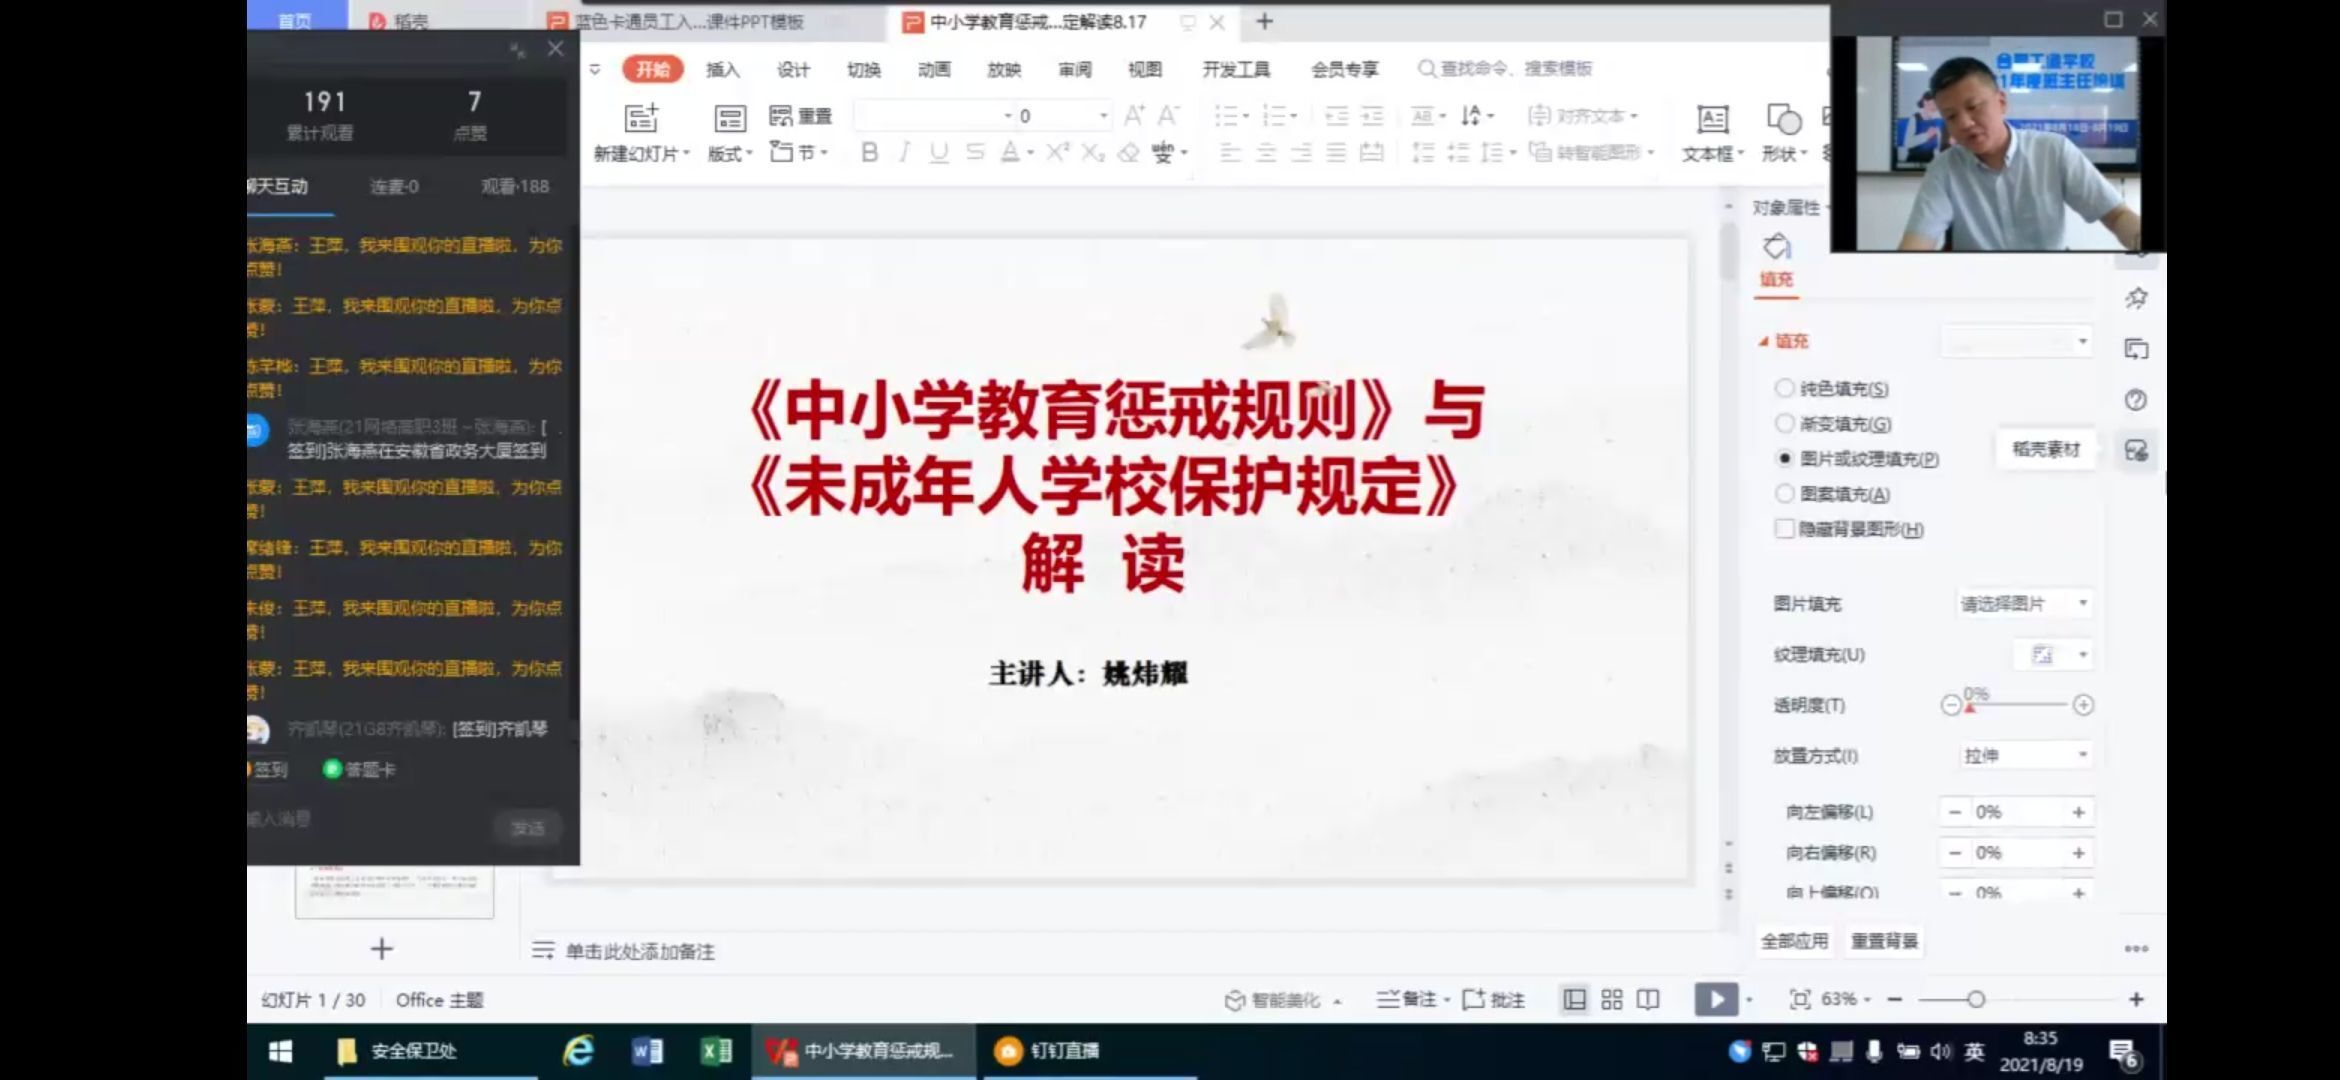Click the 全部应用 button
Image resolution: width=2340 pixels, height=1080 pixels.
point(1794,941)
